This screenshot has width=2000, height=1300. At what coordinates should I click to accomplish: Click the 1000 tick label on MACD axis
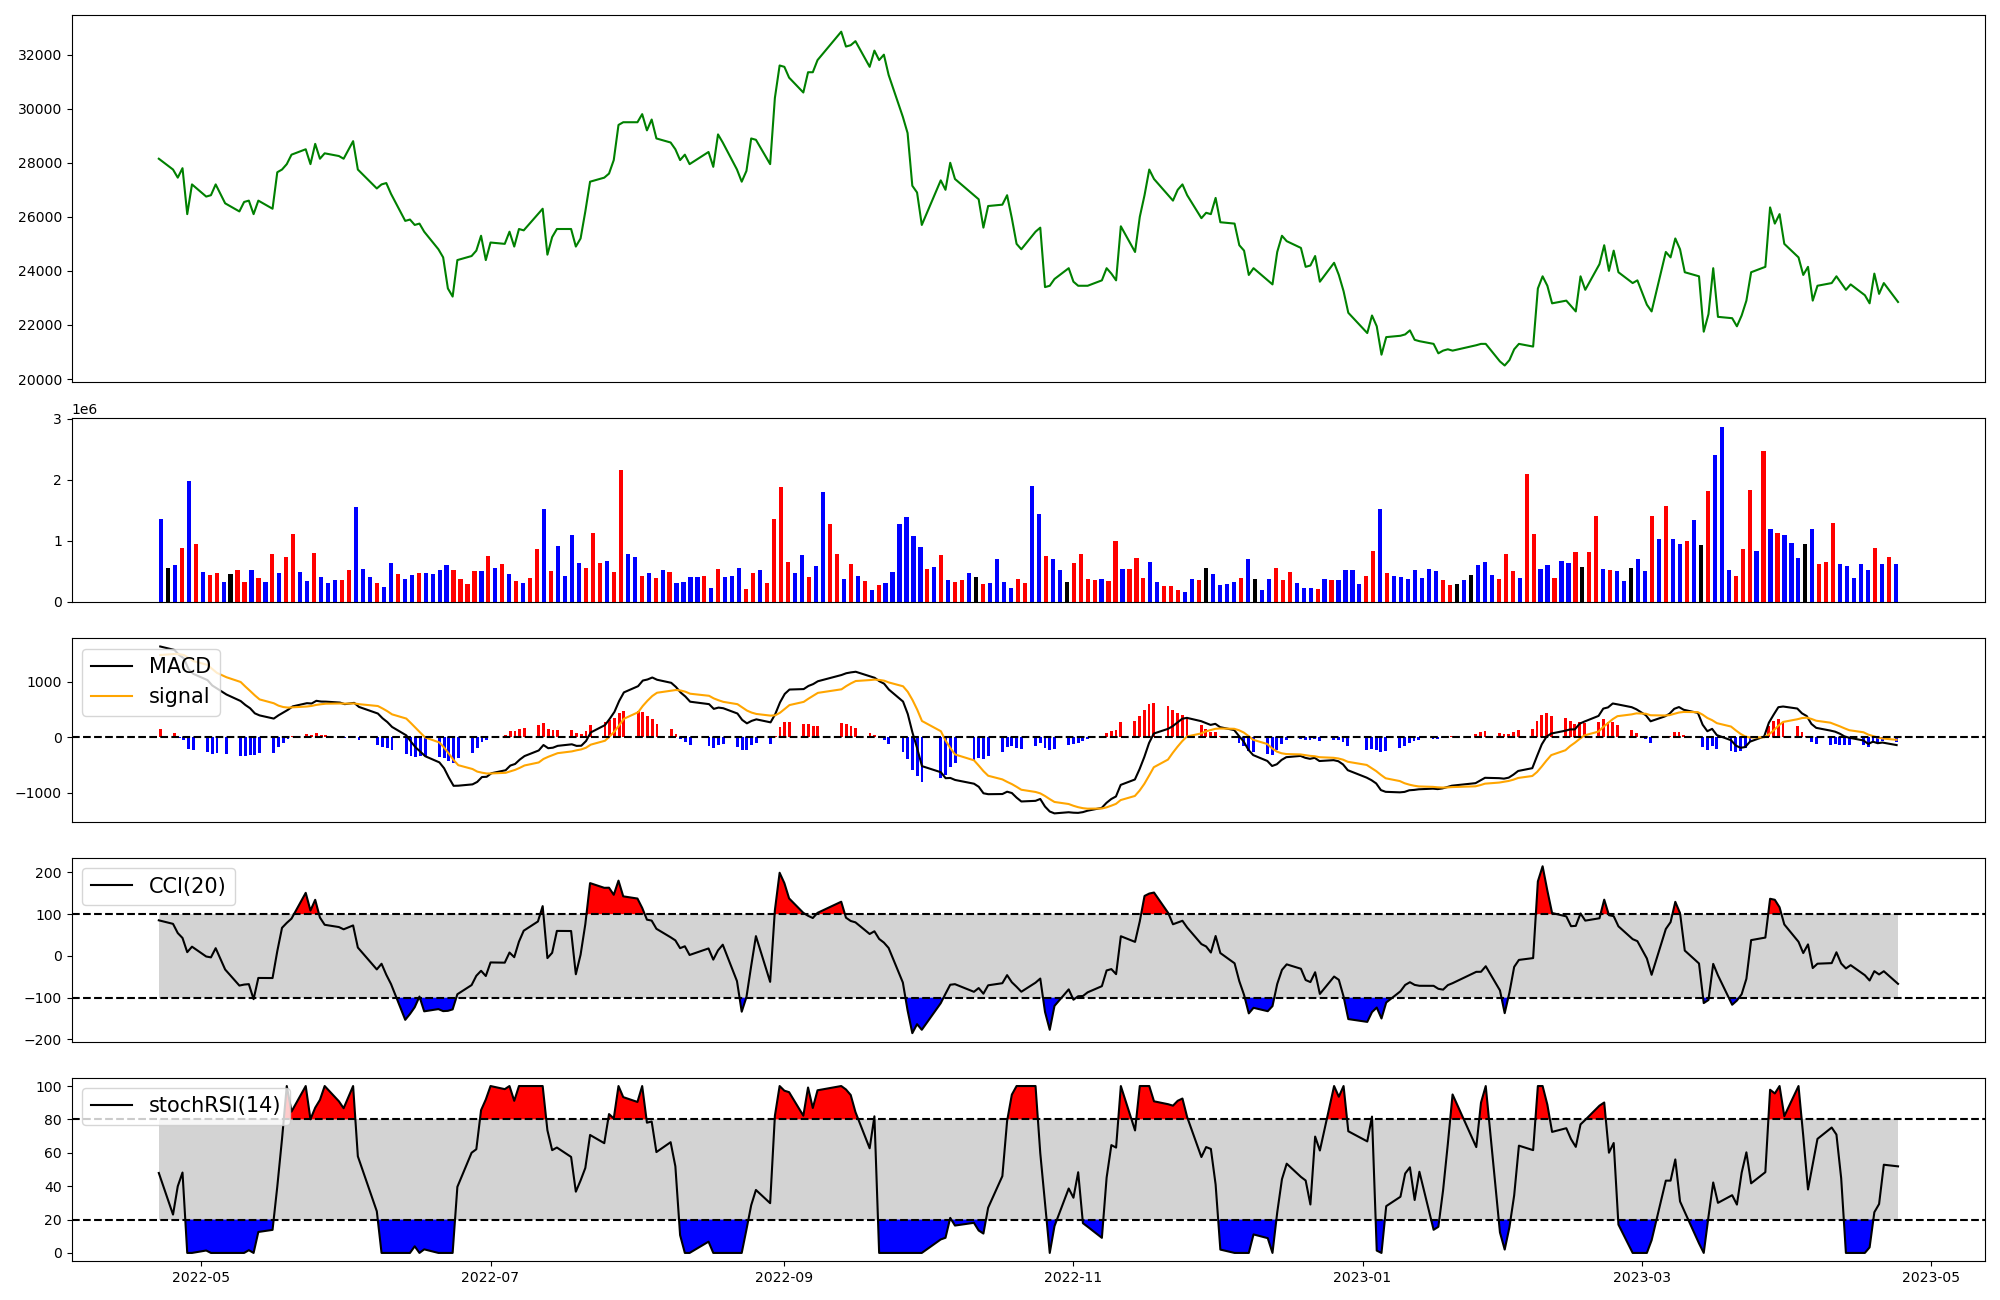point(45,682)
